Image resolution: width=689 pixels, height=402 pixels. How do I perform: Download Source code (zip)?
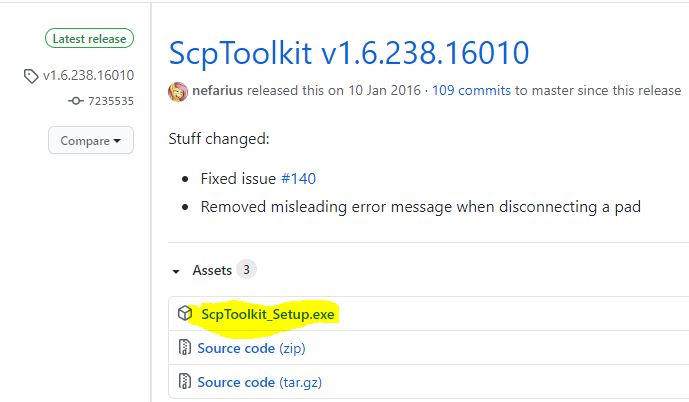(251, 348)
